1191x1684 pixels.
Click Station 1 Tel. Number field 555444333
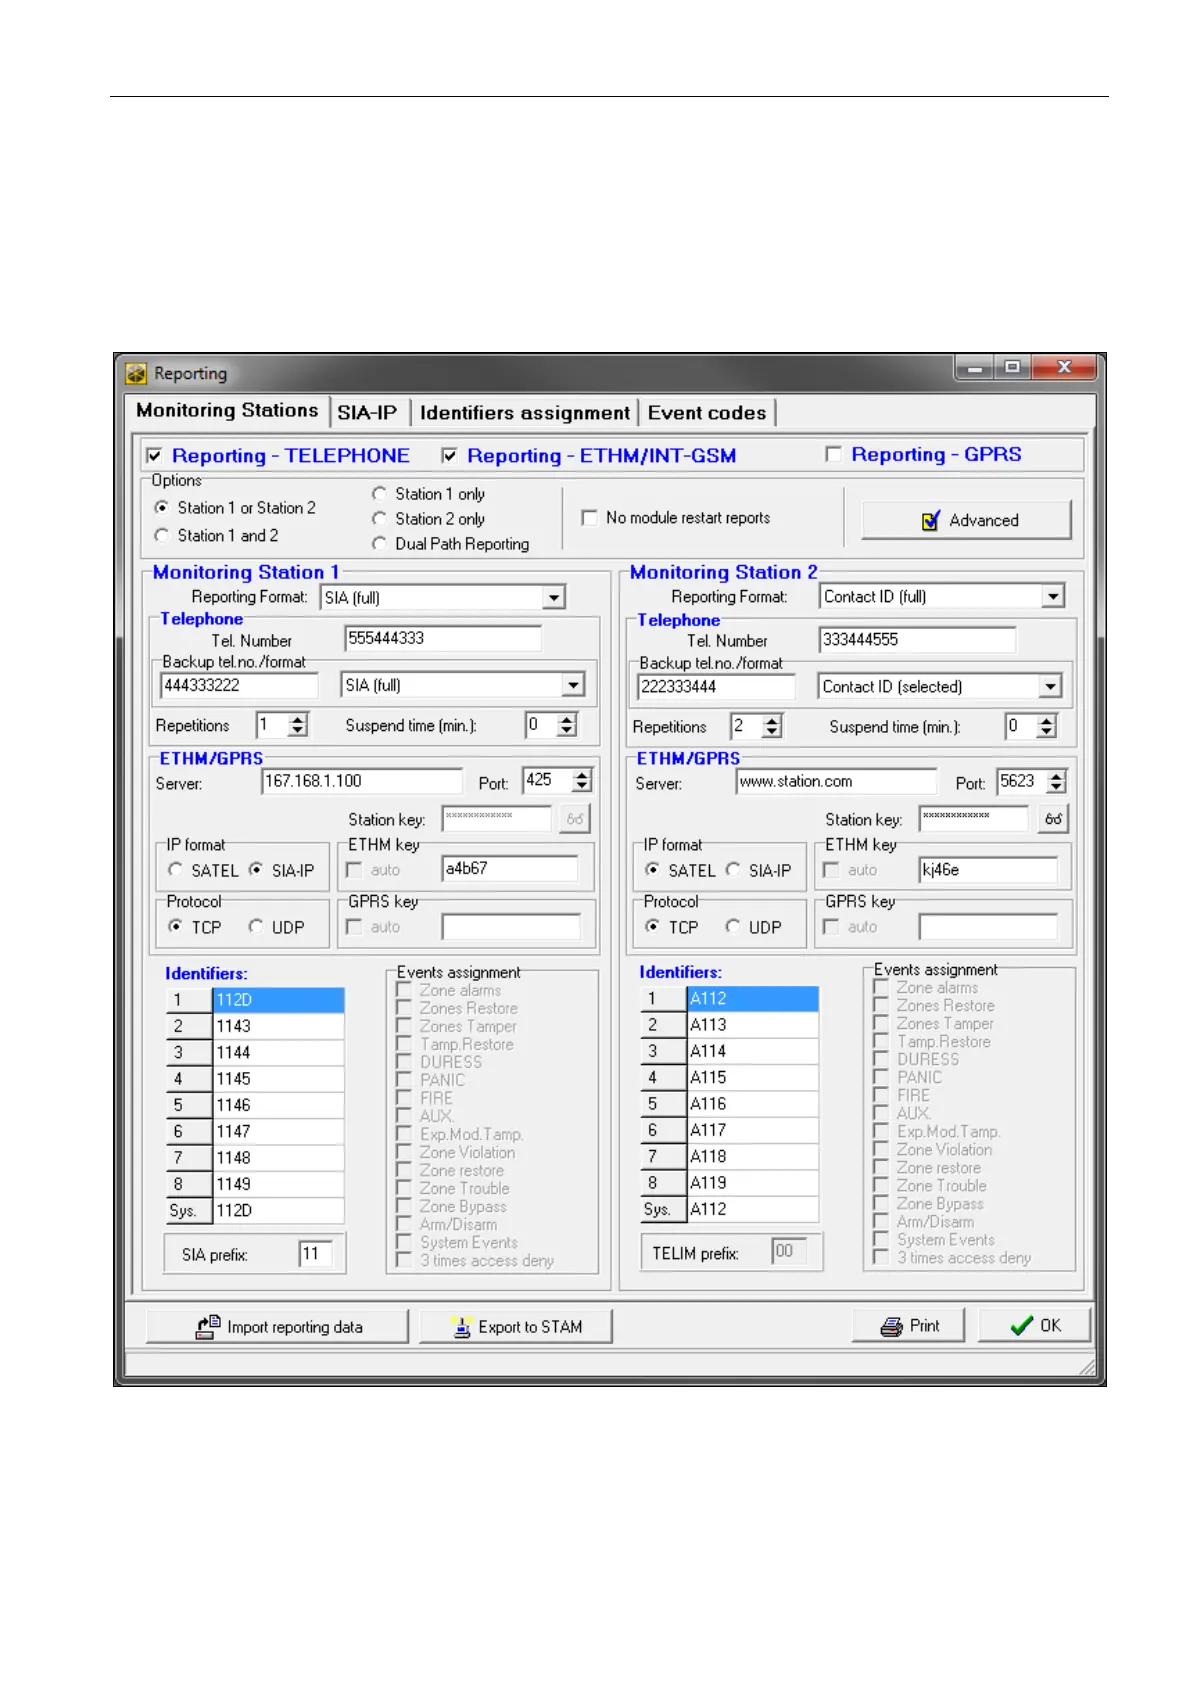click(443, 638)
